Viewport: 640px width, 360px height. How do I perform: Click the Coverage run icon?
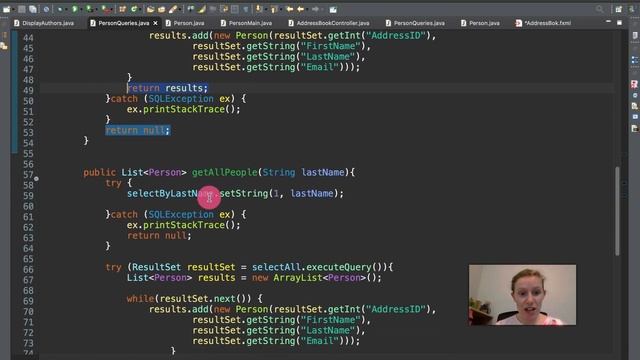tap(89, 9)
